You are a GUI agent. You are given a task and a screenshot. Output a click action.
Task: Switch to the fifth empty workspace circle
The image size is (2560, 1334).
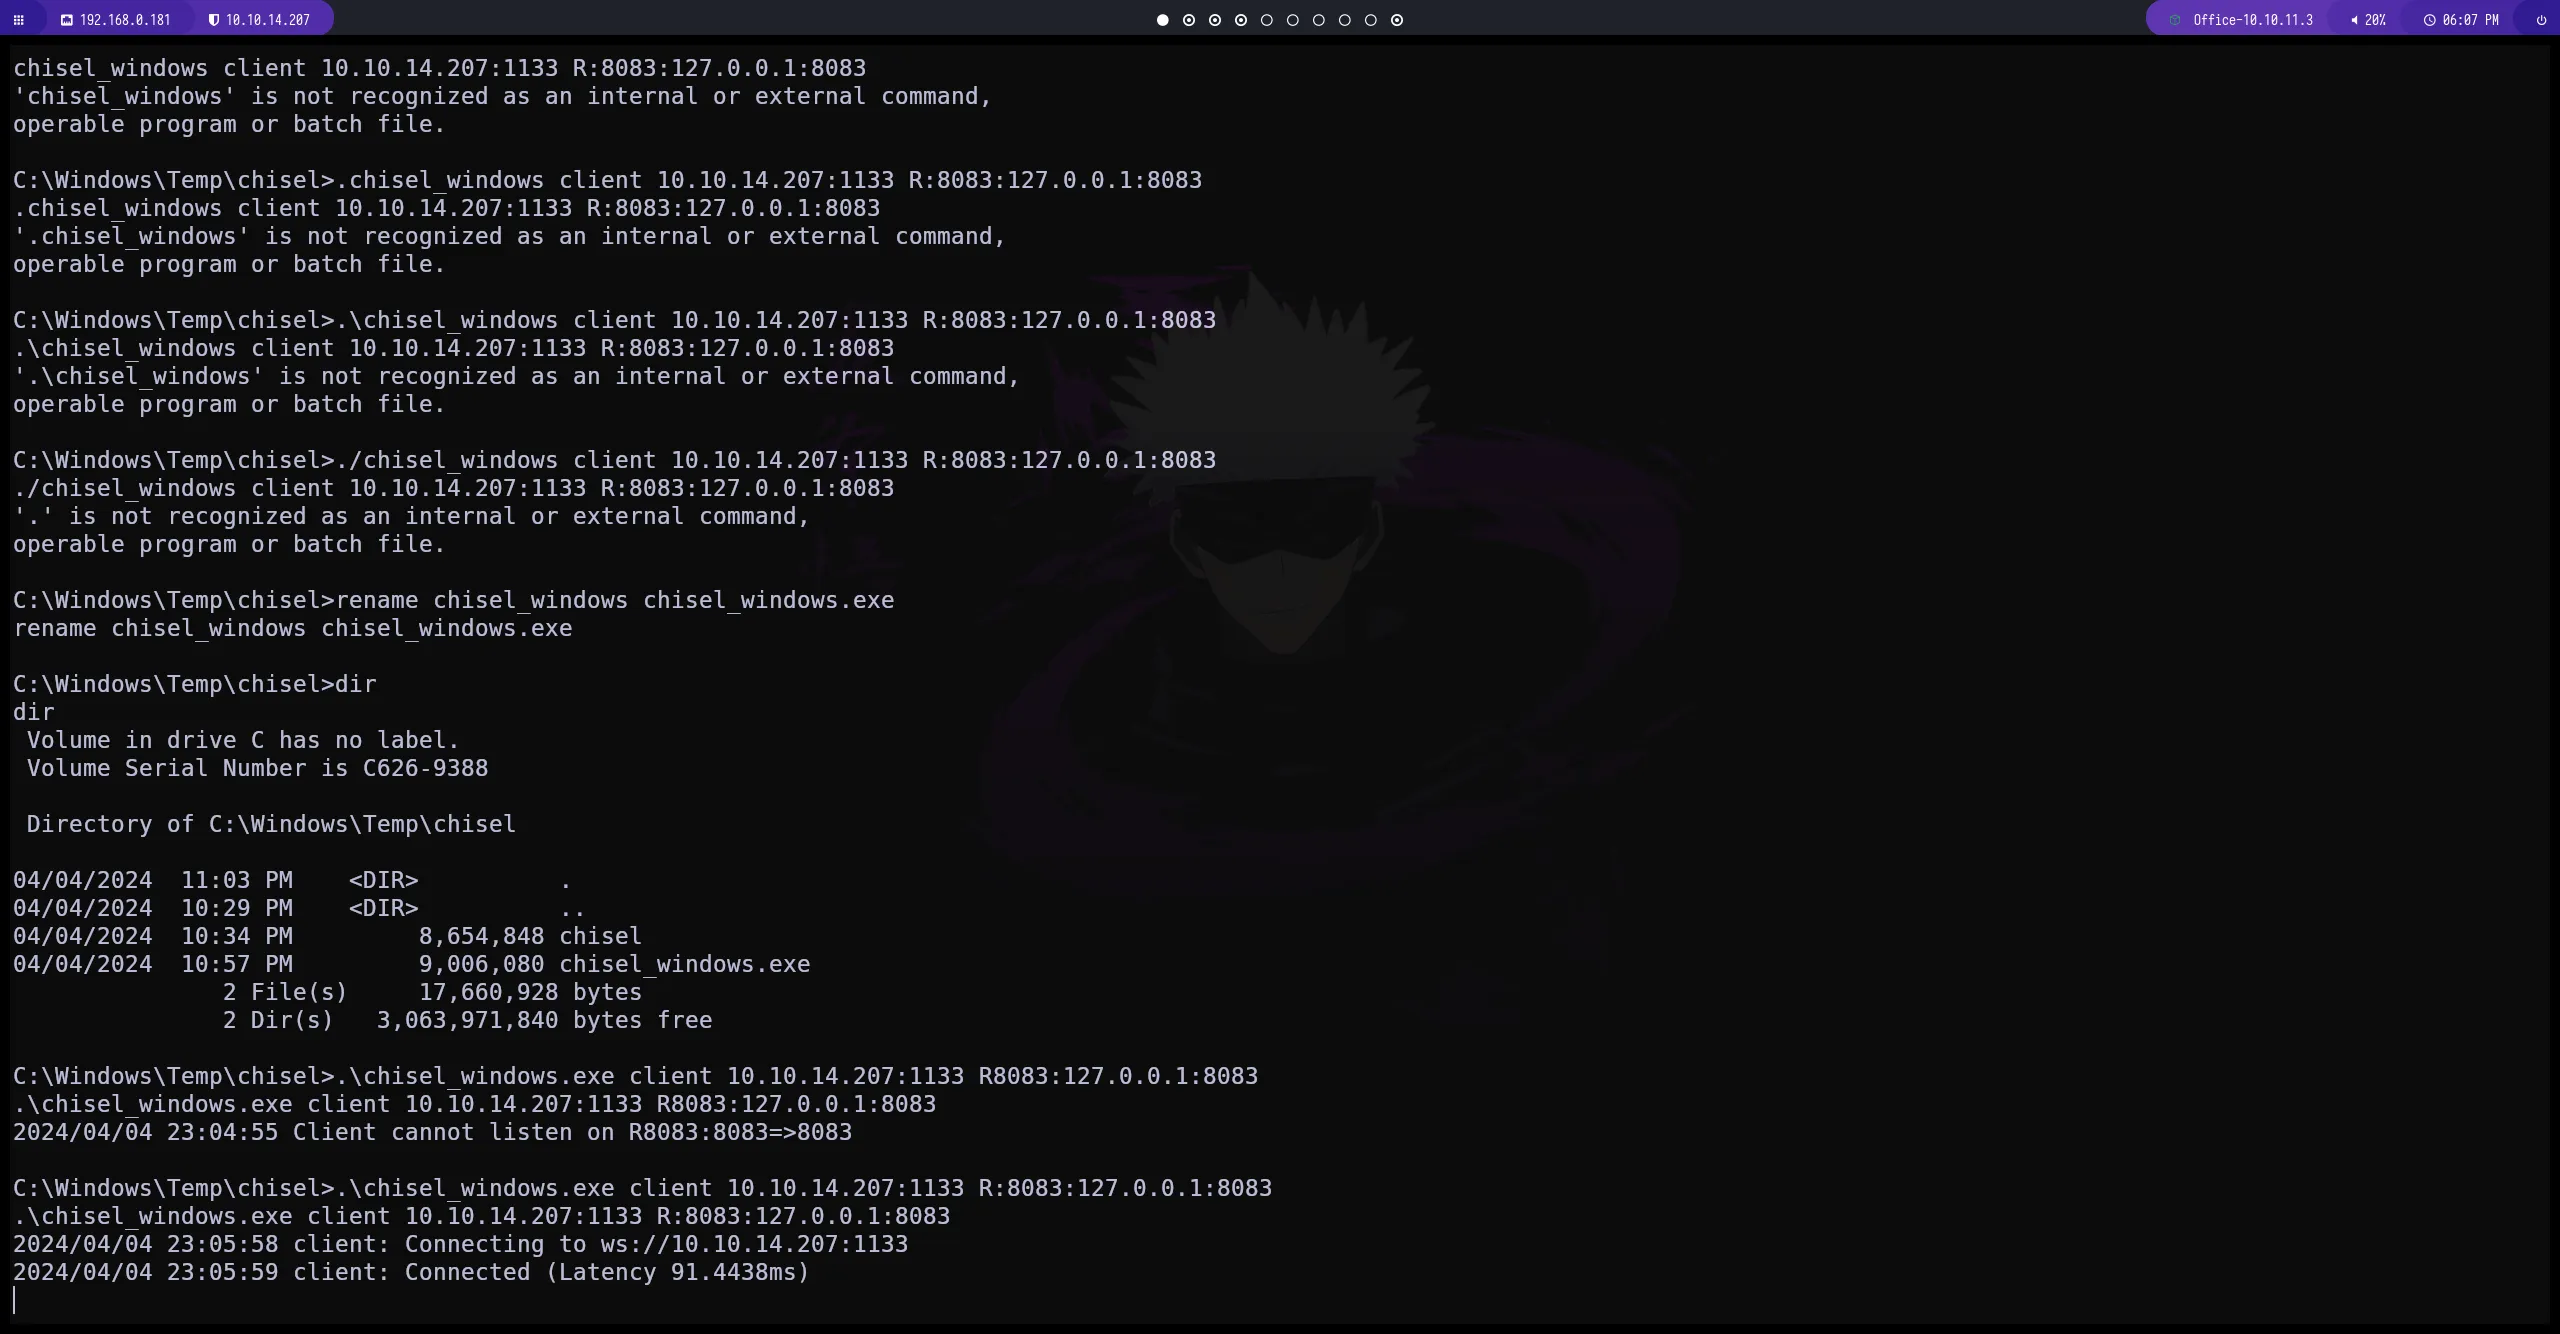click(1267, 20)
